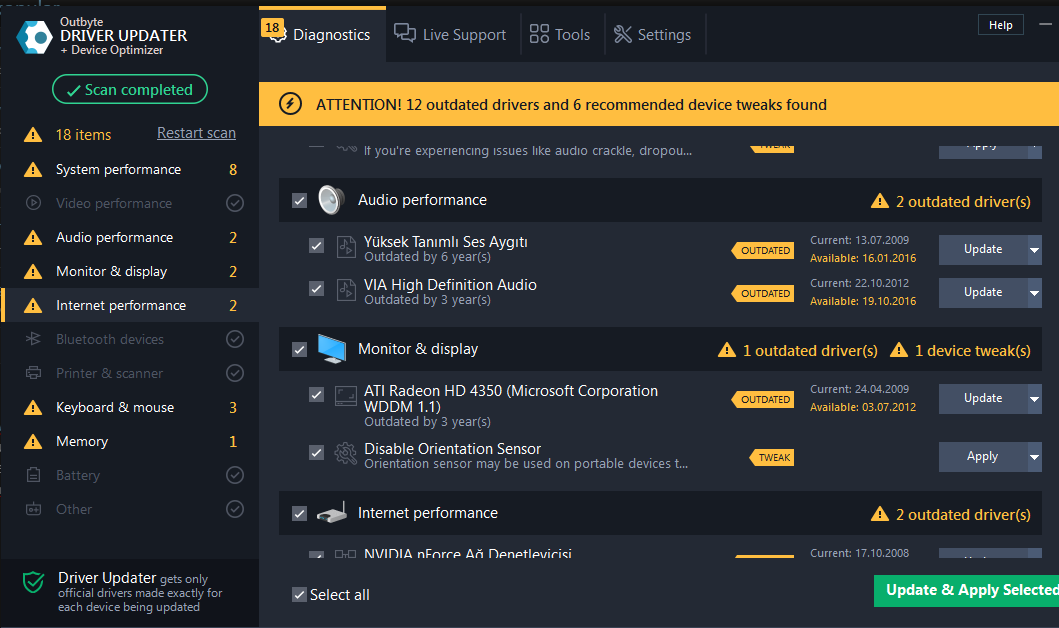The height and width of the screenshot is (628, 1059).
Task: Click the Outbyte Driver Updater logo icon
Action: 34,36
